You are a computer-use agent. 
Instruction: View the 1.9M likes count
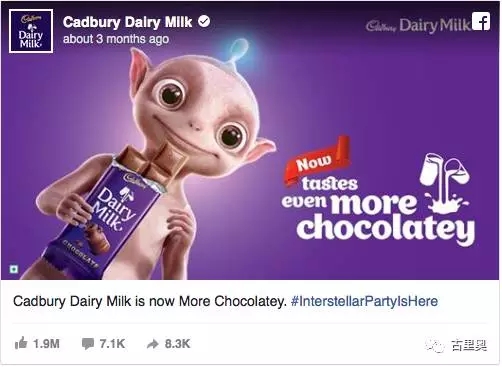46,344
